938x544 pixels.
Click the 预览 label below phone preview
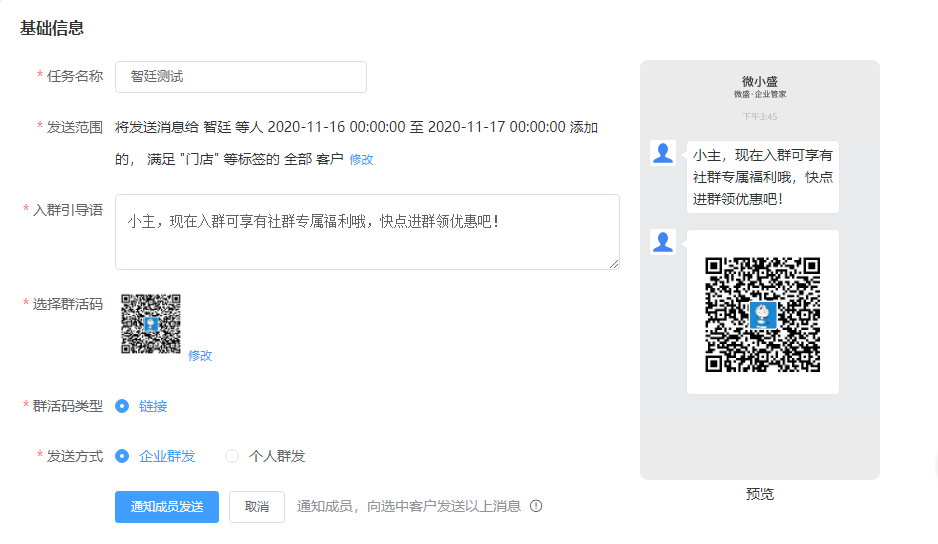coord(760,494)
